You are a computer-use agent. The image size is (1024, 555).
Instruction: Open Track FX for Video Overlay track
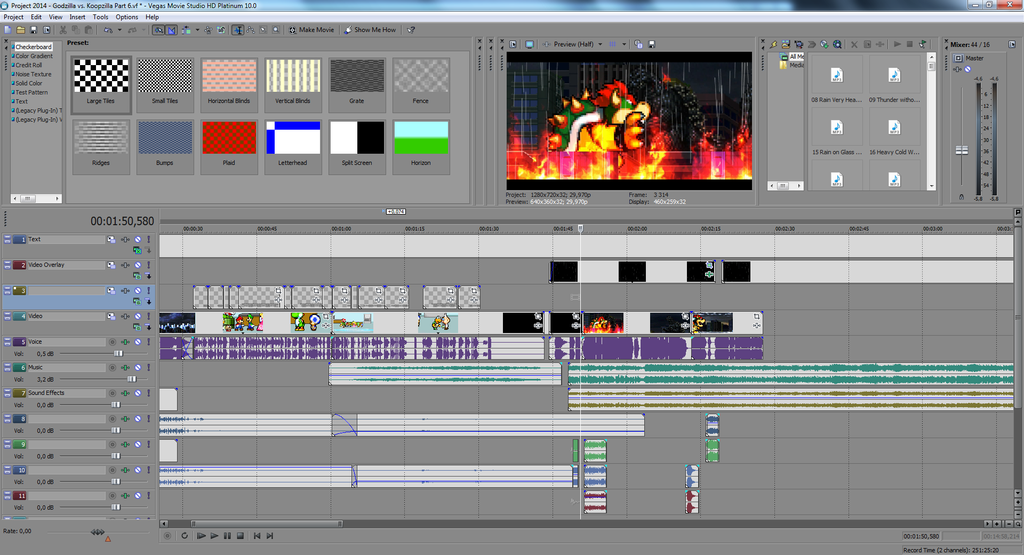(x=125, y=265)
